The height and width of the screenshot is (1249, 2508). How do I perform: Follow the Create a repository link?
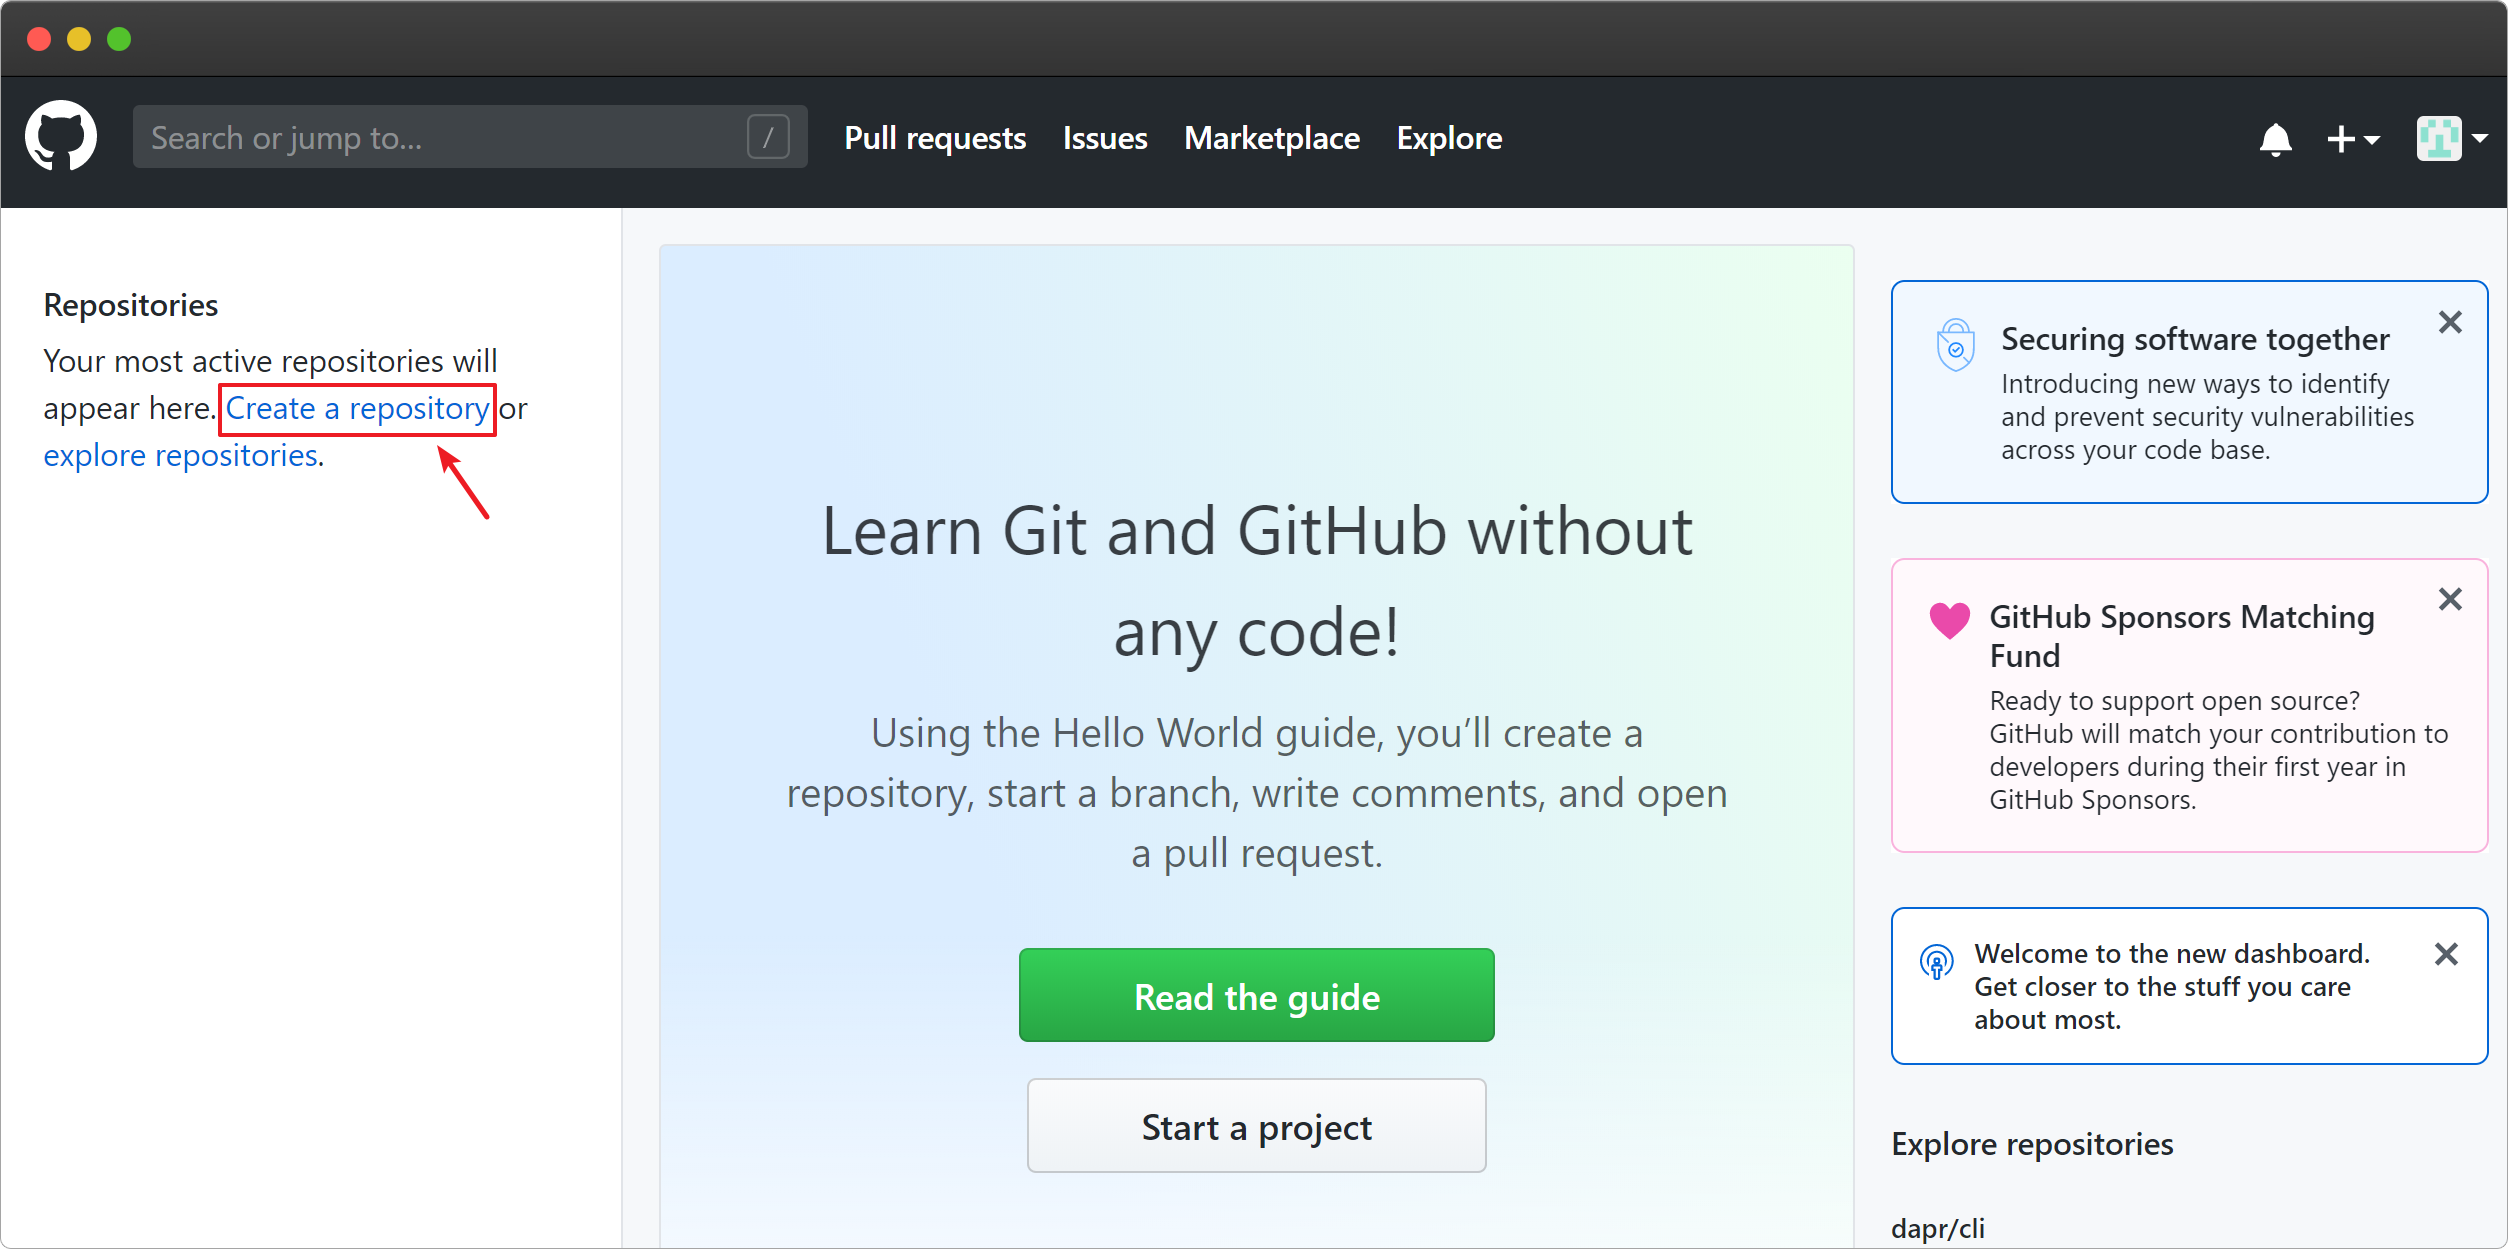point(357,409)
